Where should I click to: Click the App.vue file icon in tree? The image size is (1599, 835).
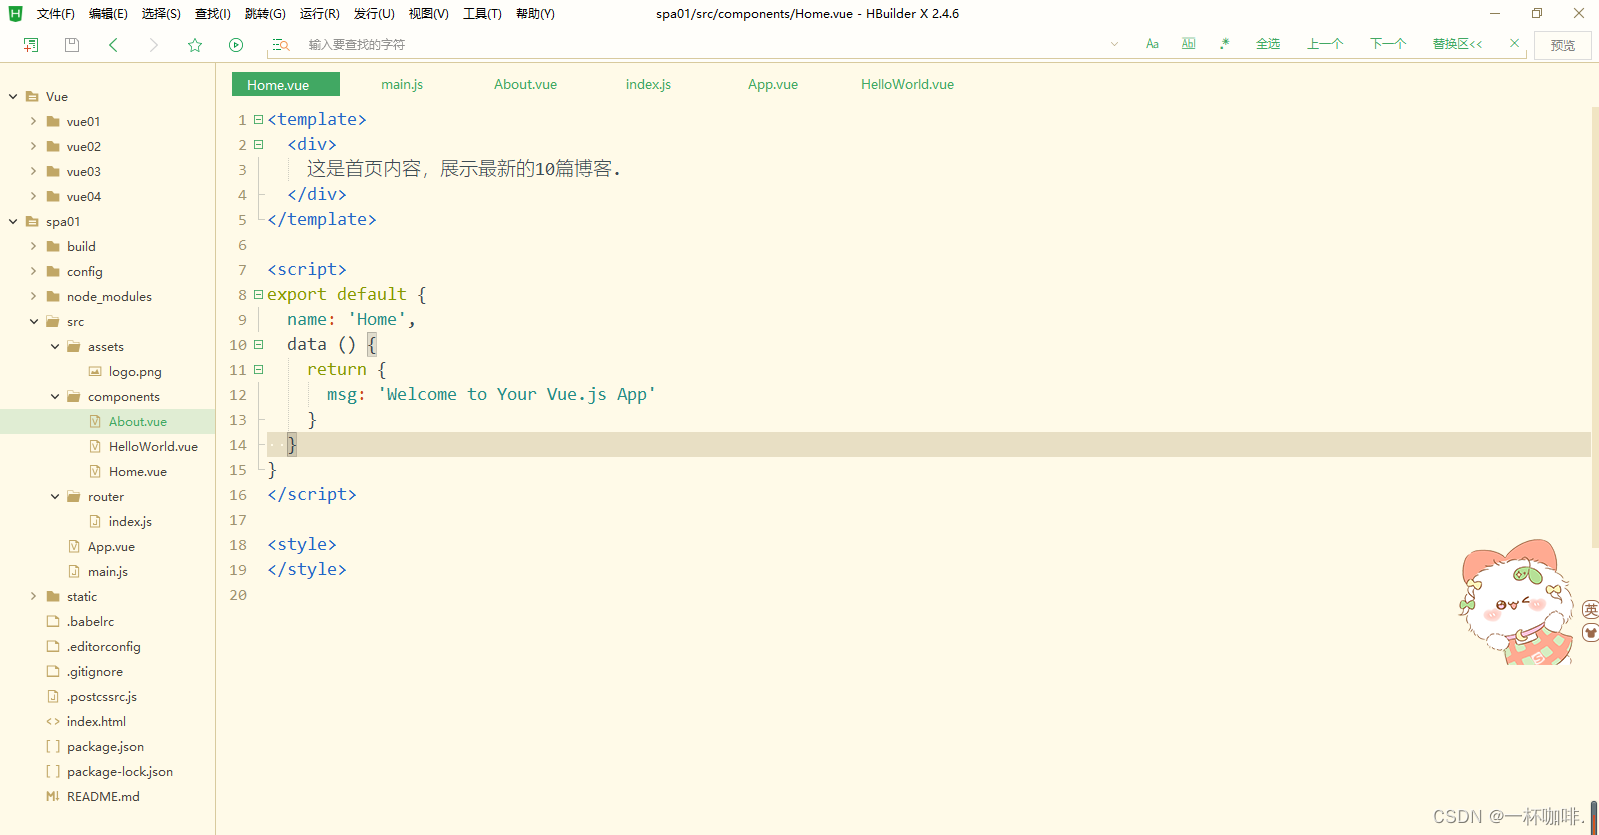coord(74,547)
